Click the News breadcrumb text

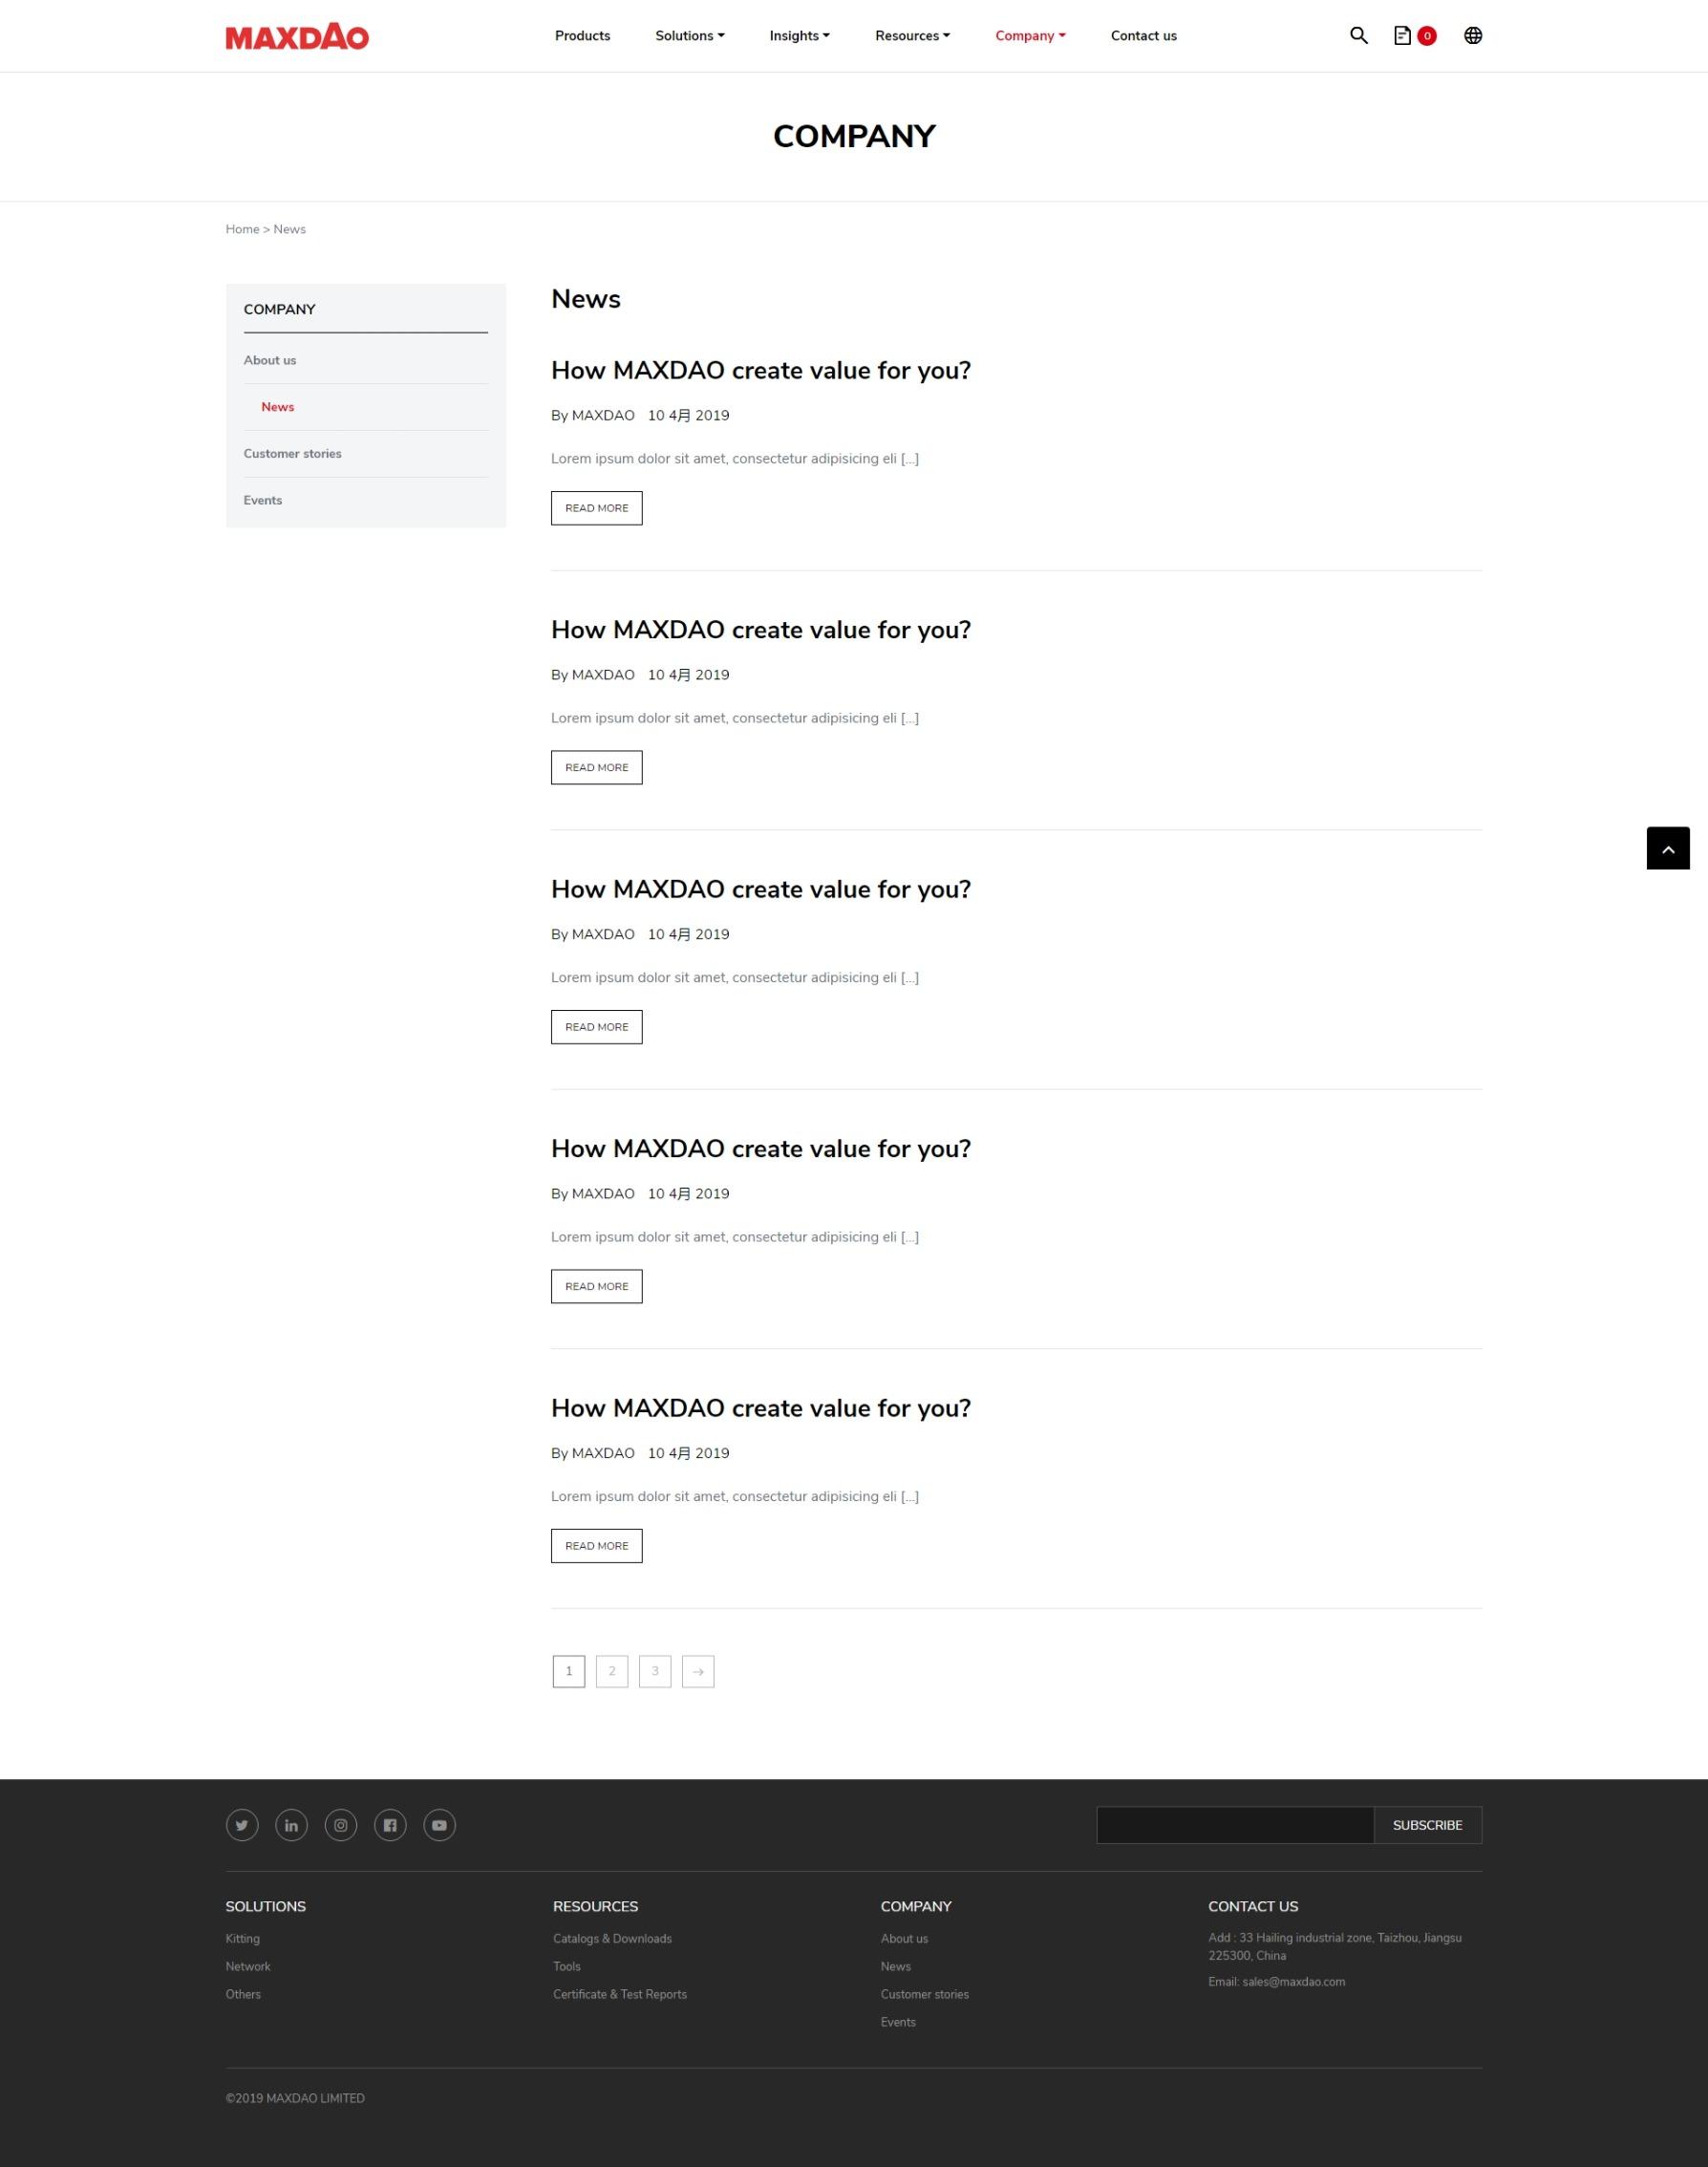[290, 229]
